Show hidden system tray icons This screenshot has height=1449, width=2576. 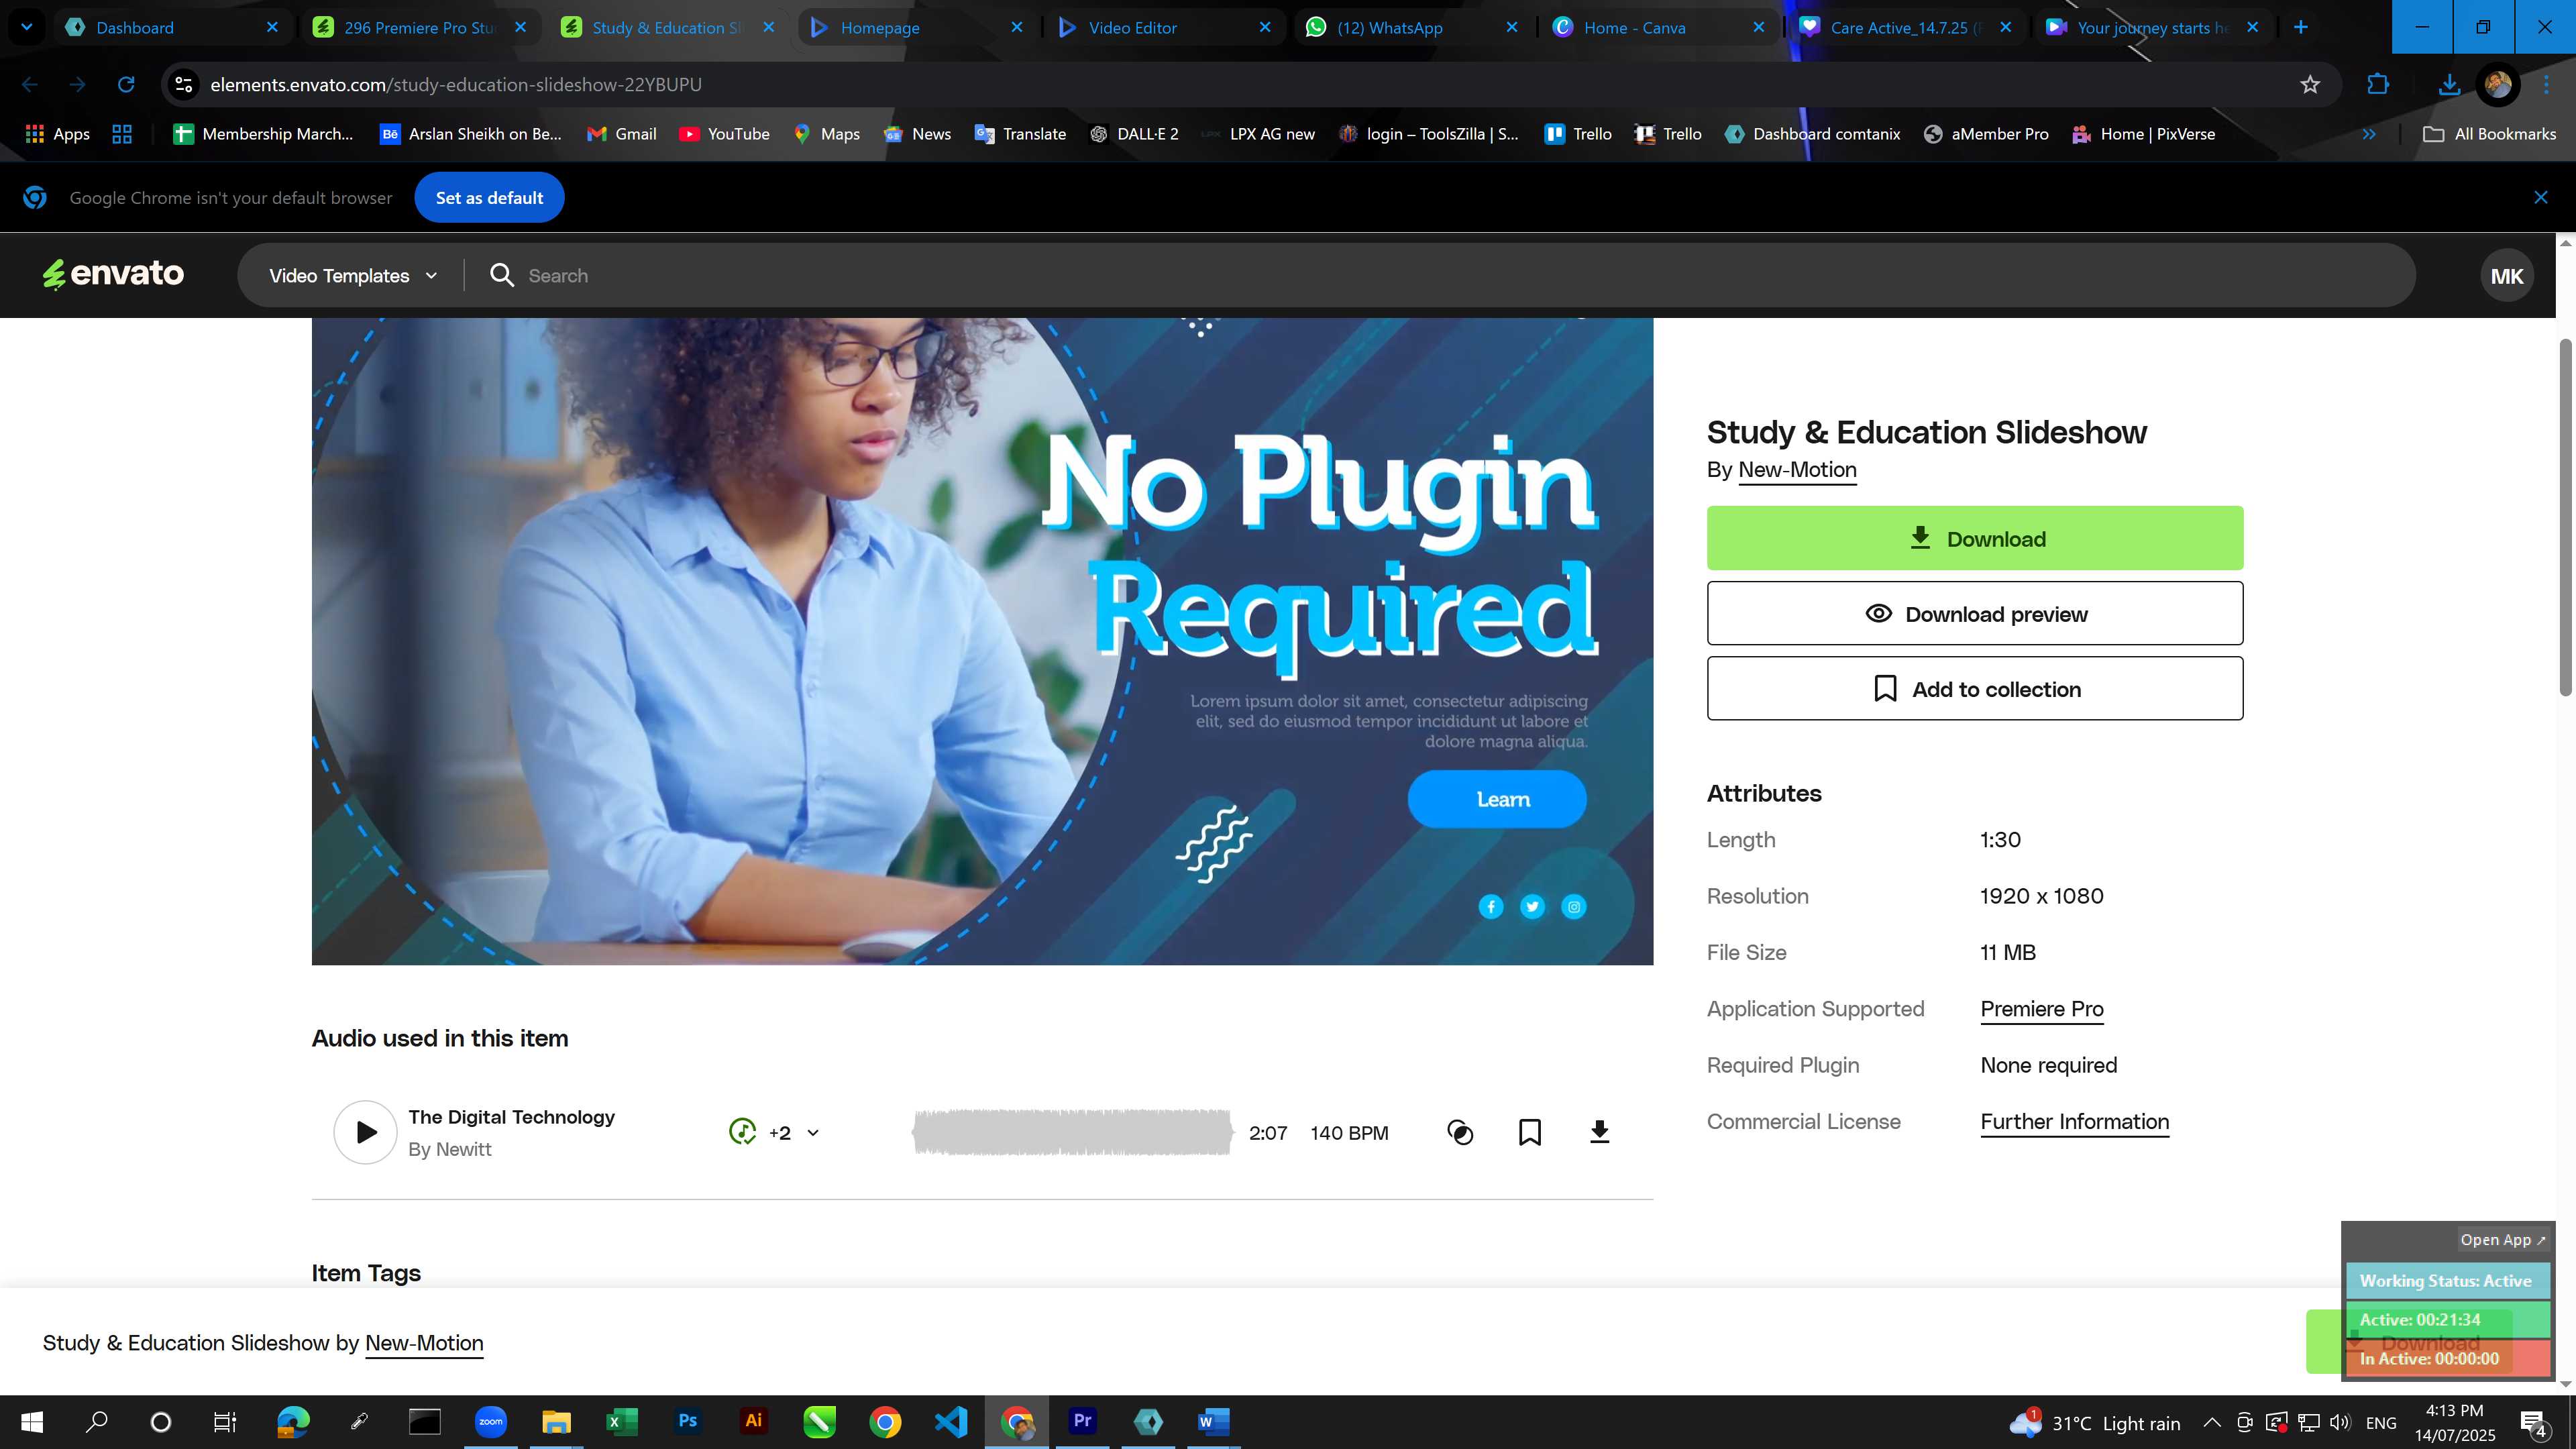[x=2212, y=1422]
